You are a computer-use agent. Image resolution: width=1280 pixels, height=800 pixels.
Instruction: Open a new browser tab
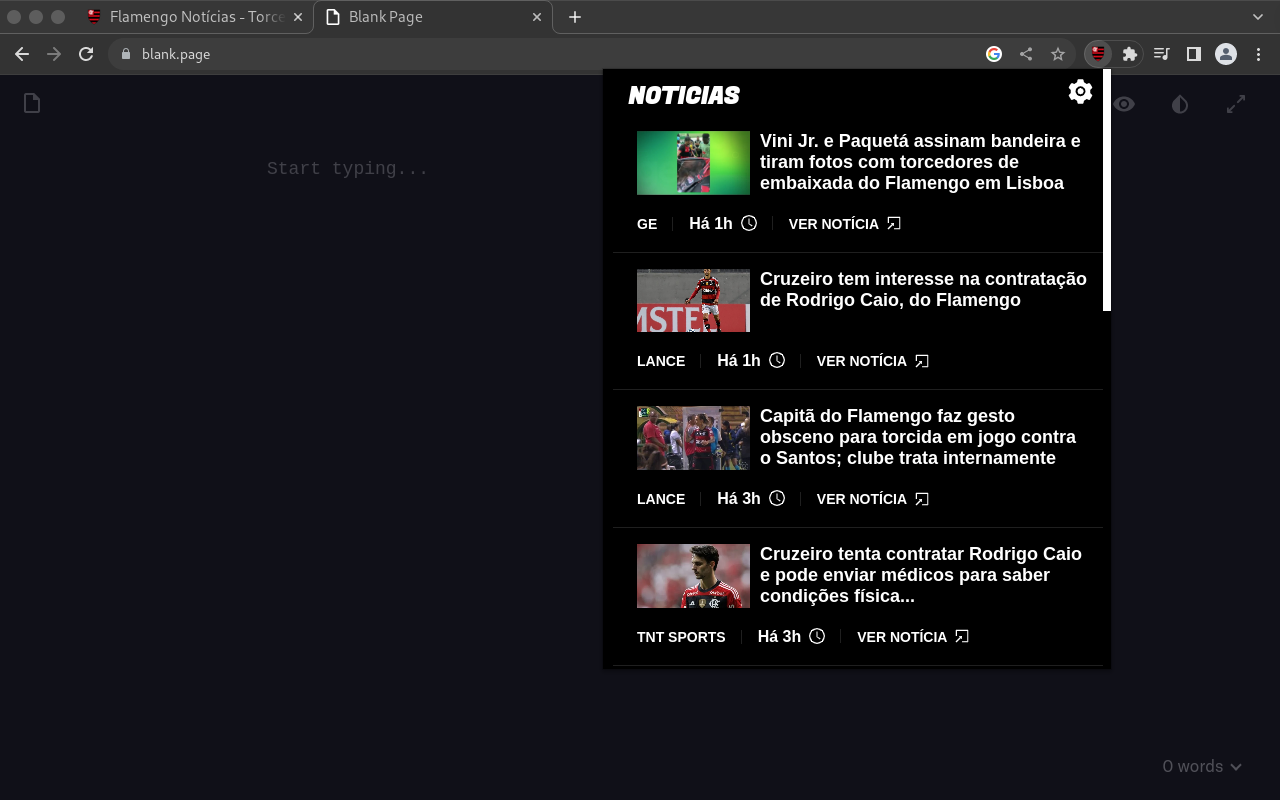pos(575,17)
